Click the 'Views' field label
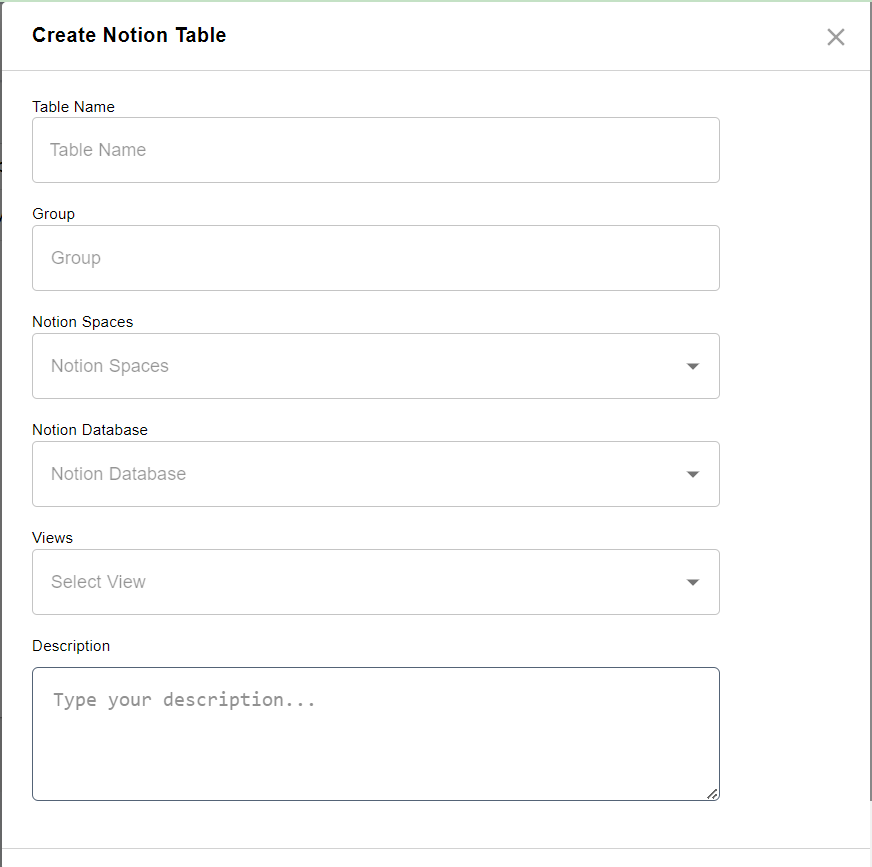This screenshot has width=872, height=867. [x=52, y=538]
